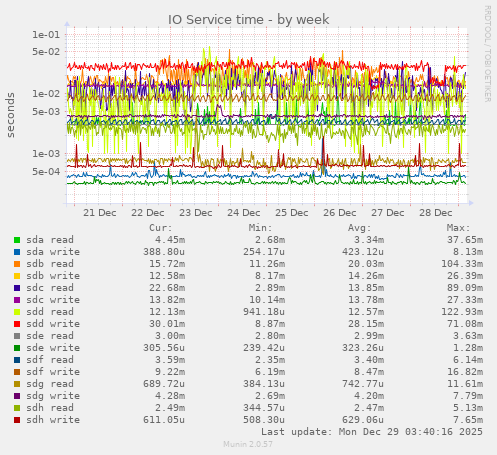Click inside the IO service time graph
The height and width of the screenshot is (455, 497).
coord(267,115)
